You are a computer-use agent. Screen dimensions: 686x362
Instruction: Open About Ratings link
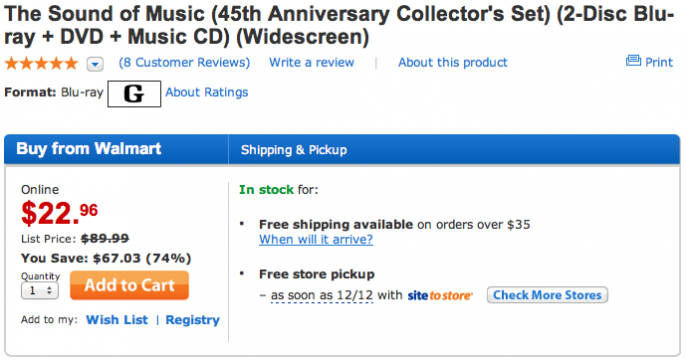tap(206, 92)
